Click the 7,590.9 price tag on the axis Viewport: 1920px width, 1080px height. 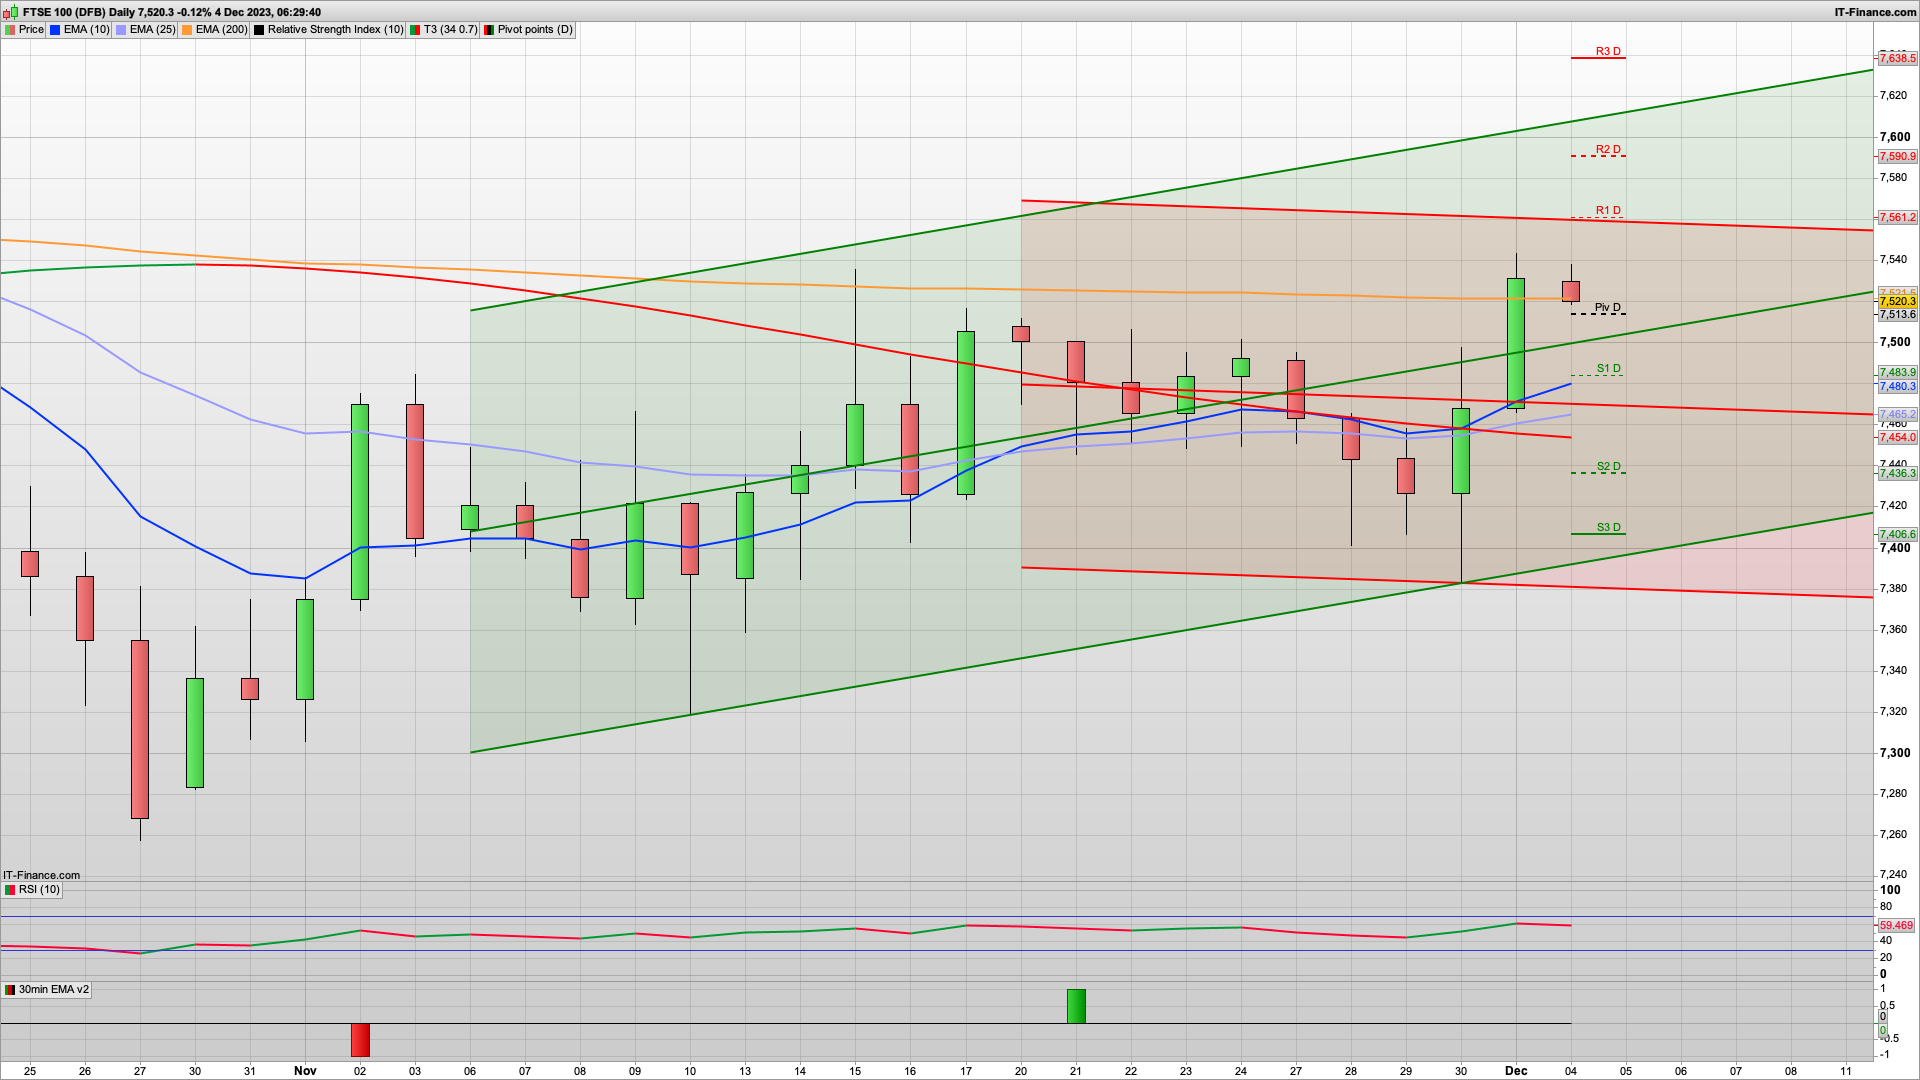1897,156
